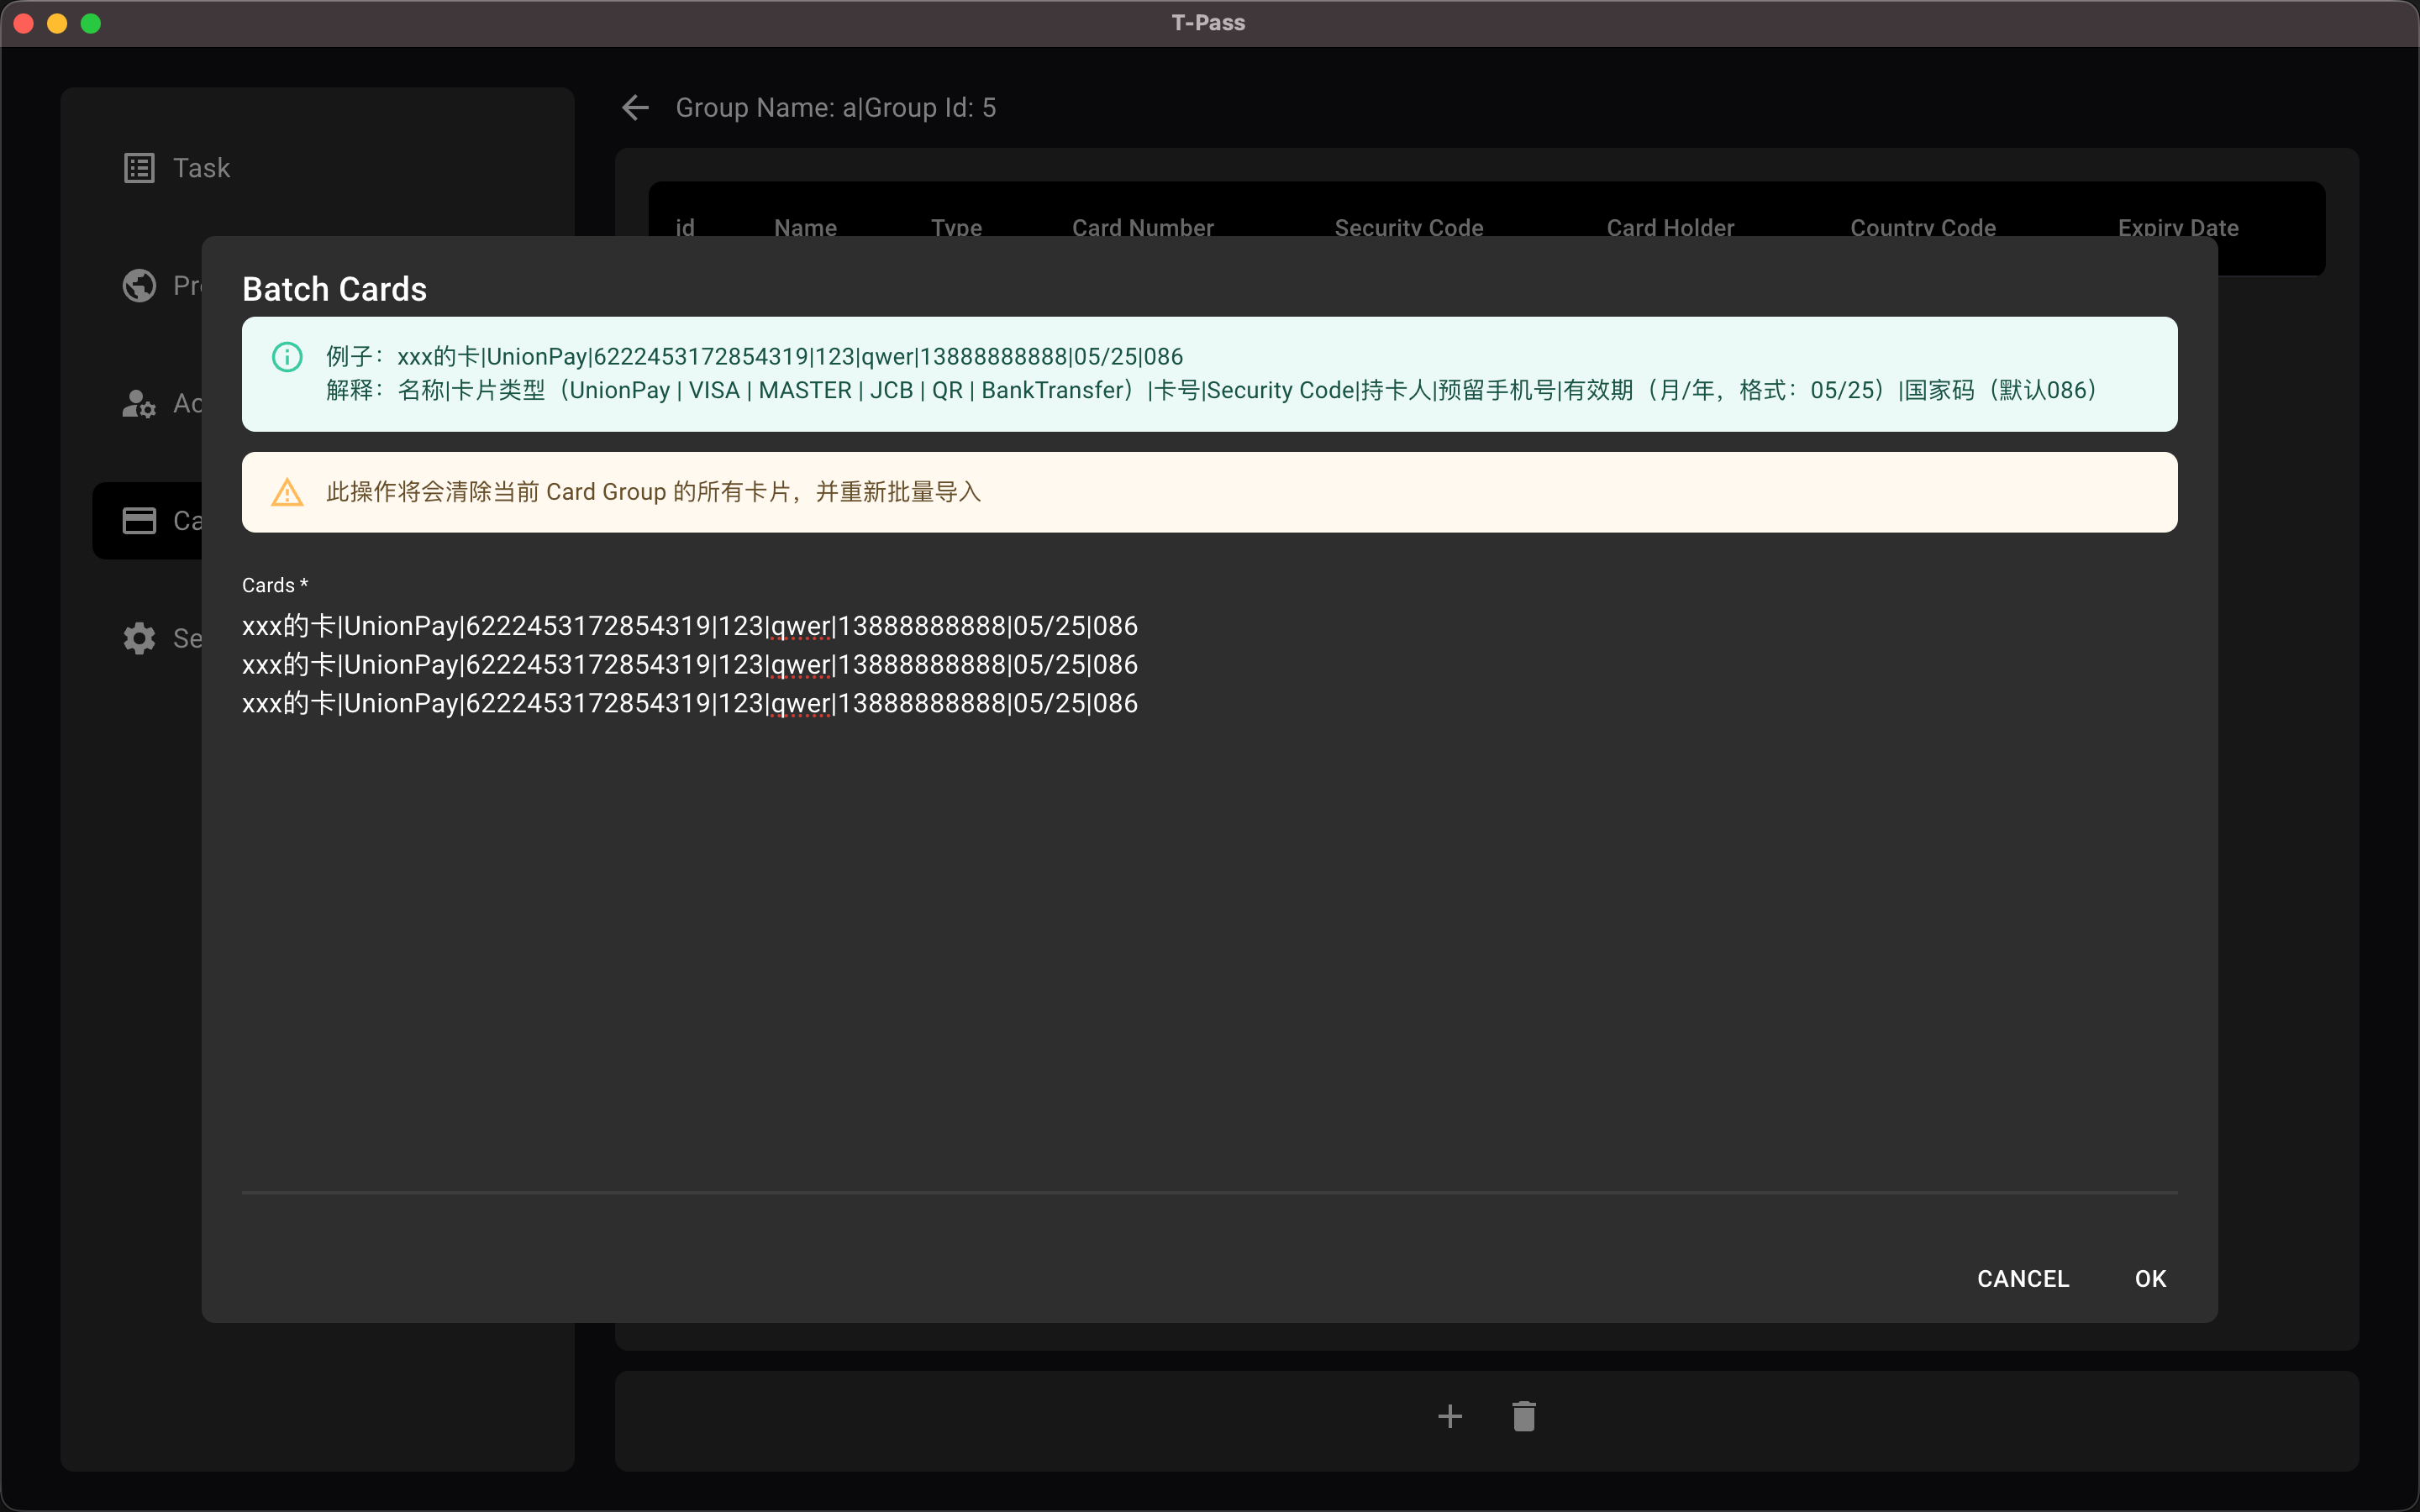This screenshot has height=1512, width=2420.
Task: Click the globe Proxy icon in sidebar
Action: tap(139, 286)
